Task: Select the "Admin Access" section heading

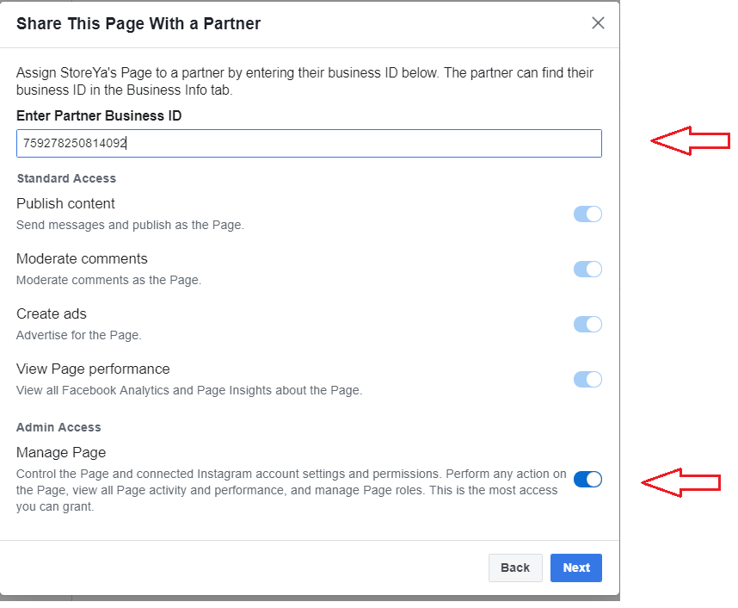Action: click(59, 427)
